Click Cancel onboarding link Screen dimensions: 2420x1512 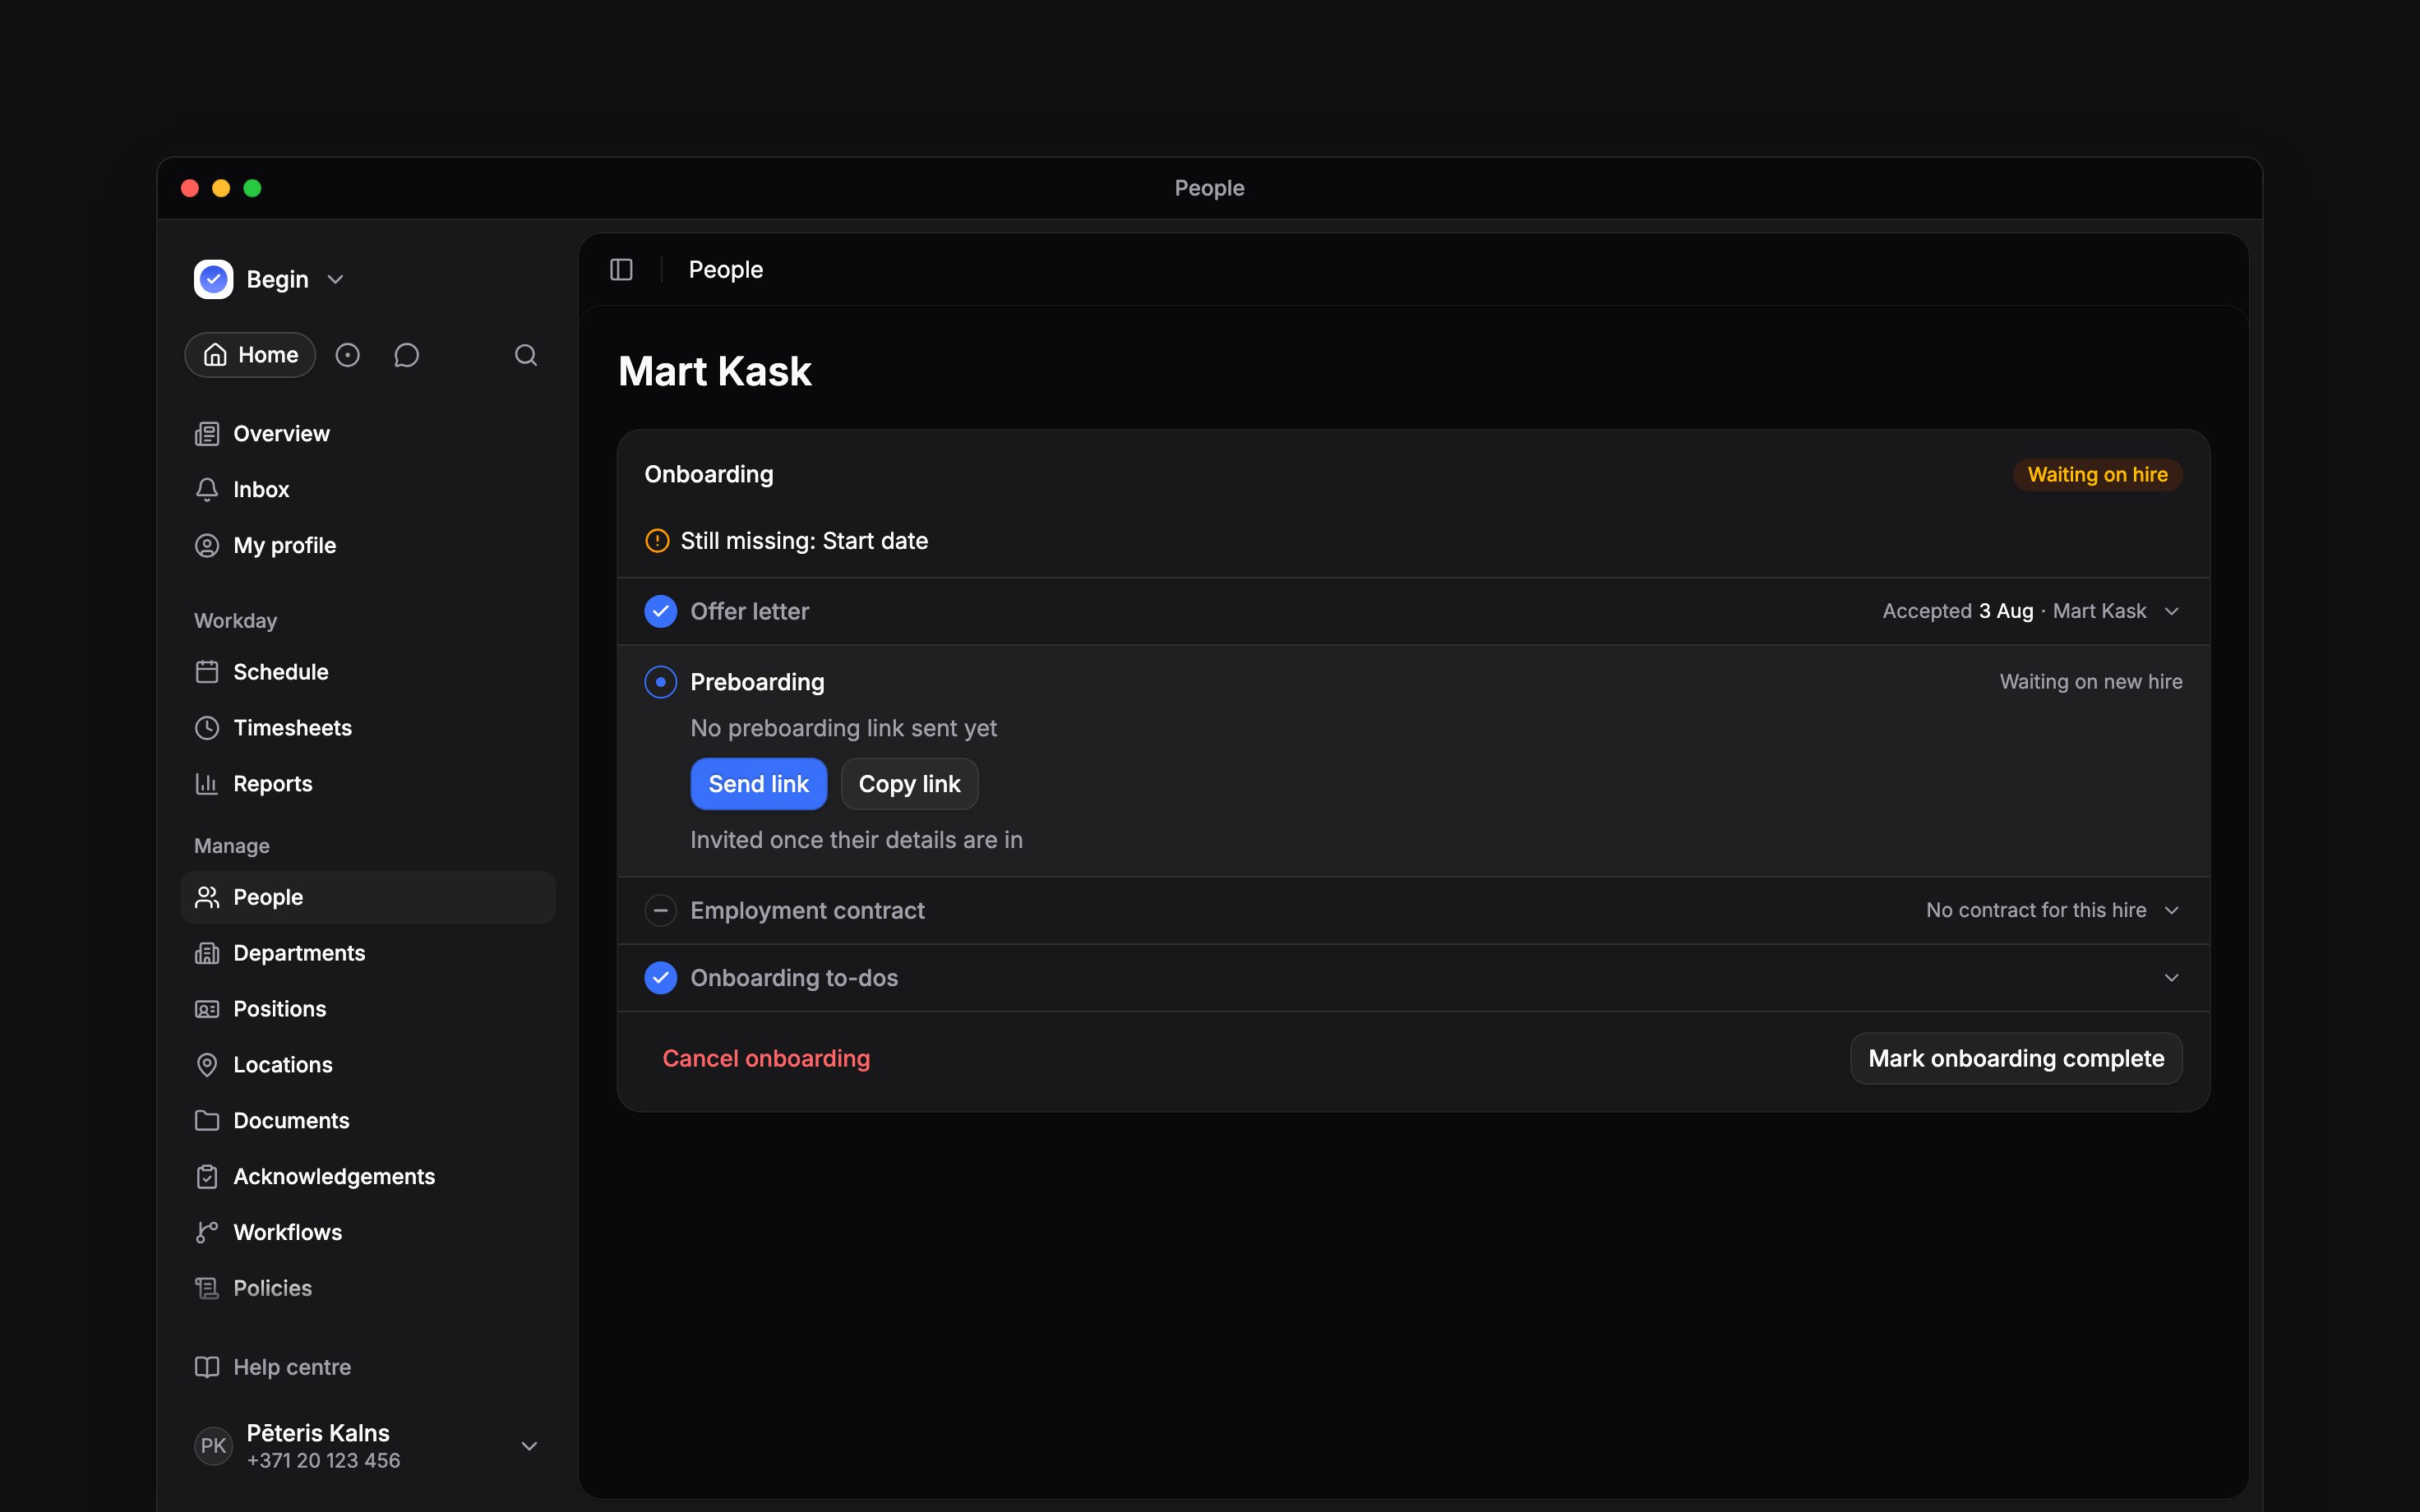pyautogui.click(x=766, y=1059)
